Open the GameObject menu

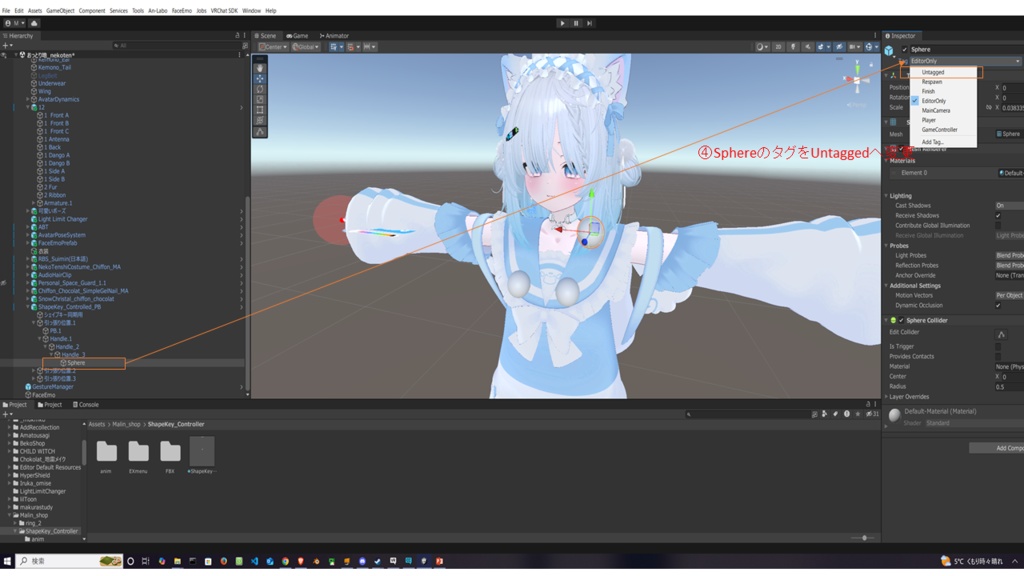(x=60, y=11)
